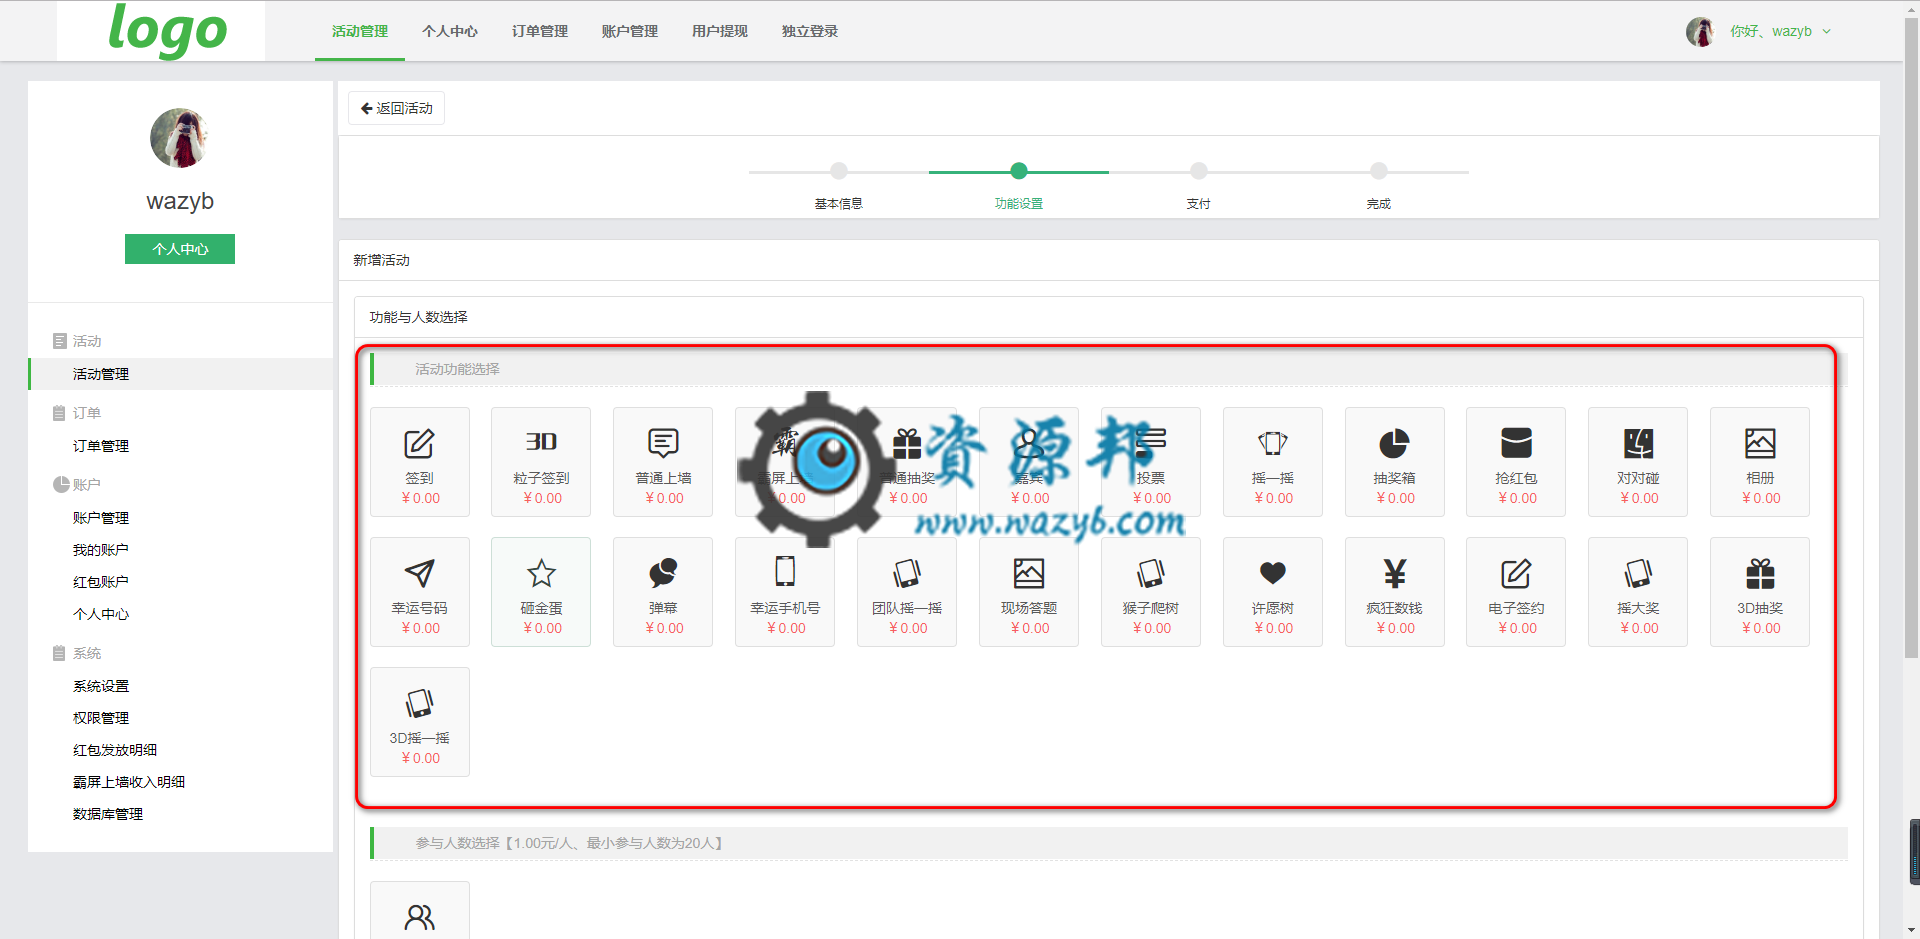
Task: Choose the 砸金蛋 star feature card
Action: click(541, 592)
